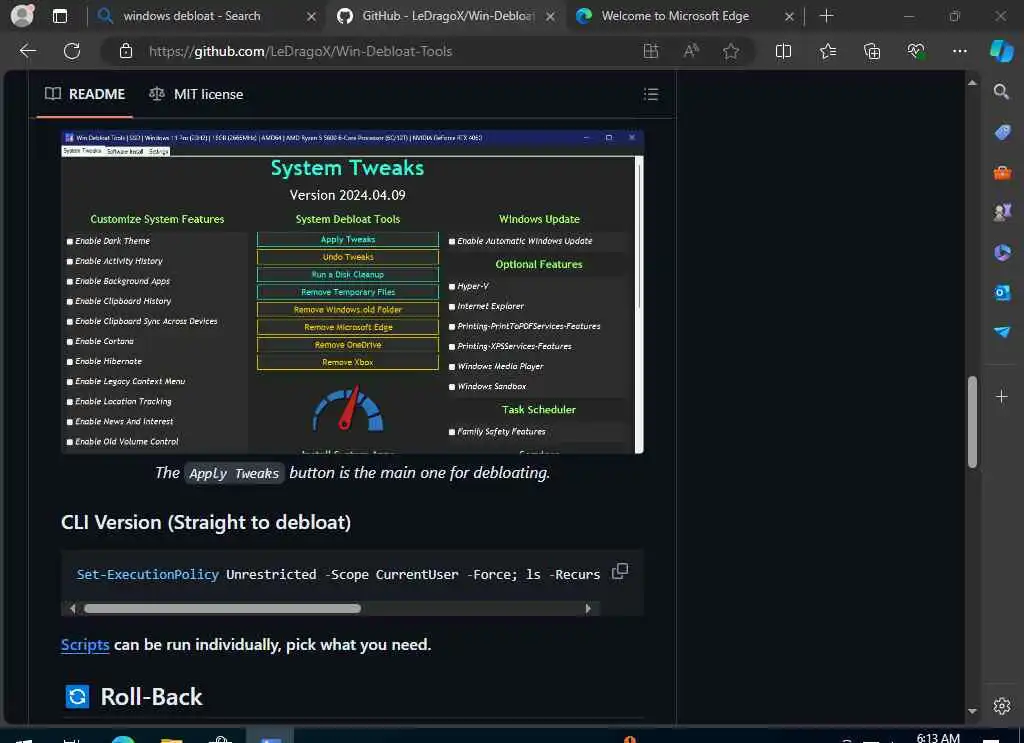Click the Set-ExecutionPolicy command text
The image size is (1024, 743).
coord(148,575)
